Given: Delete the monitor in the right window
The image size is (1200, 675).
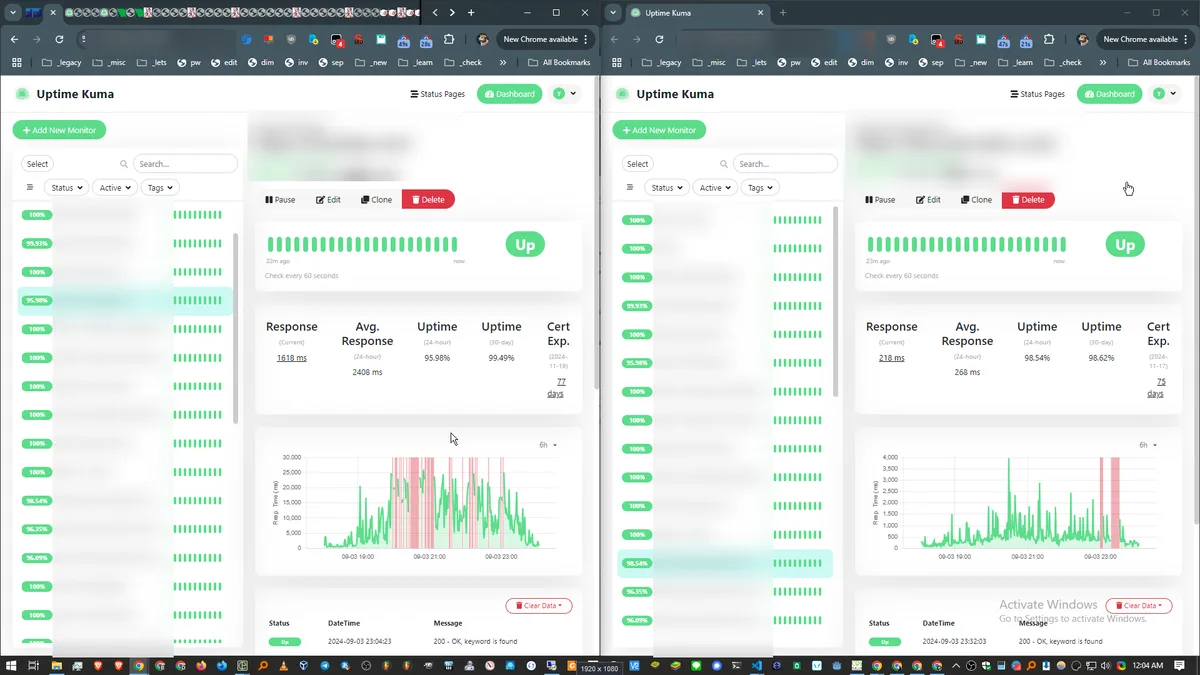Looking at the screenshot, I should pyautogui.click(x=1027, y=200).
